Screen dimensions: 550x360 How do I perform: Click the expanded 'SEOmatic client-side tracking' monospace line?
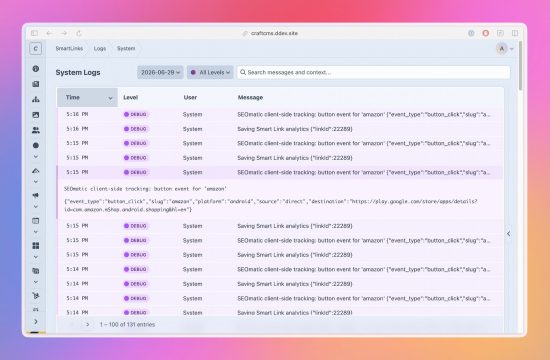[x=145, y=189]
